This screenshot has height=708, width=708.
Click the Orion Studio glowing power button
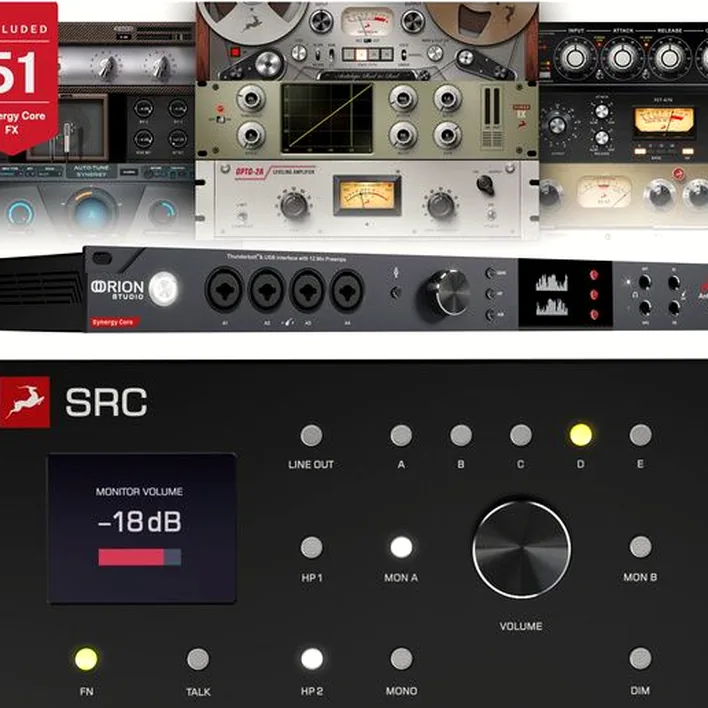[x=163, y=289]
